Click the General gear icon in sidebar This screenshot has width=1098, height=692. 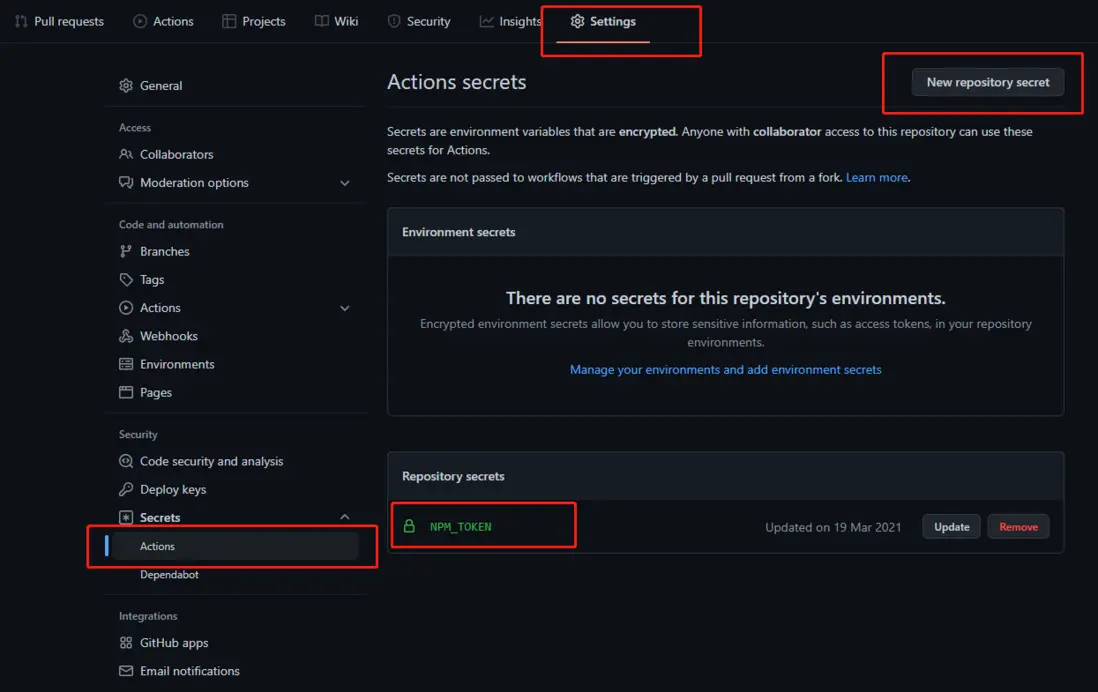(126, 86)
